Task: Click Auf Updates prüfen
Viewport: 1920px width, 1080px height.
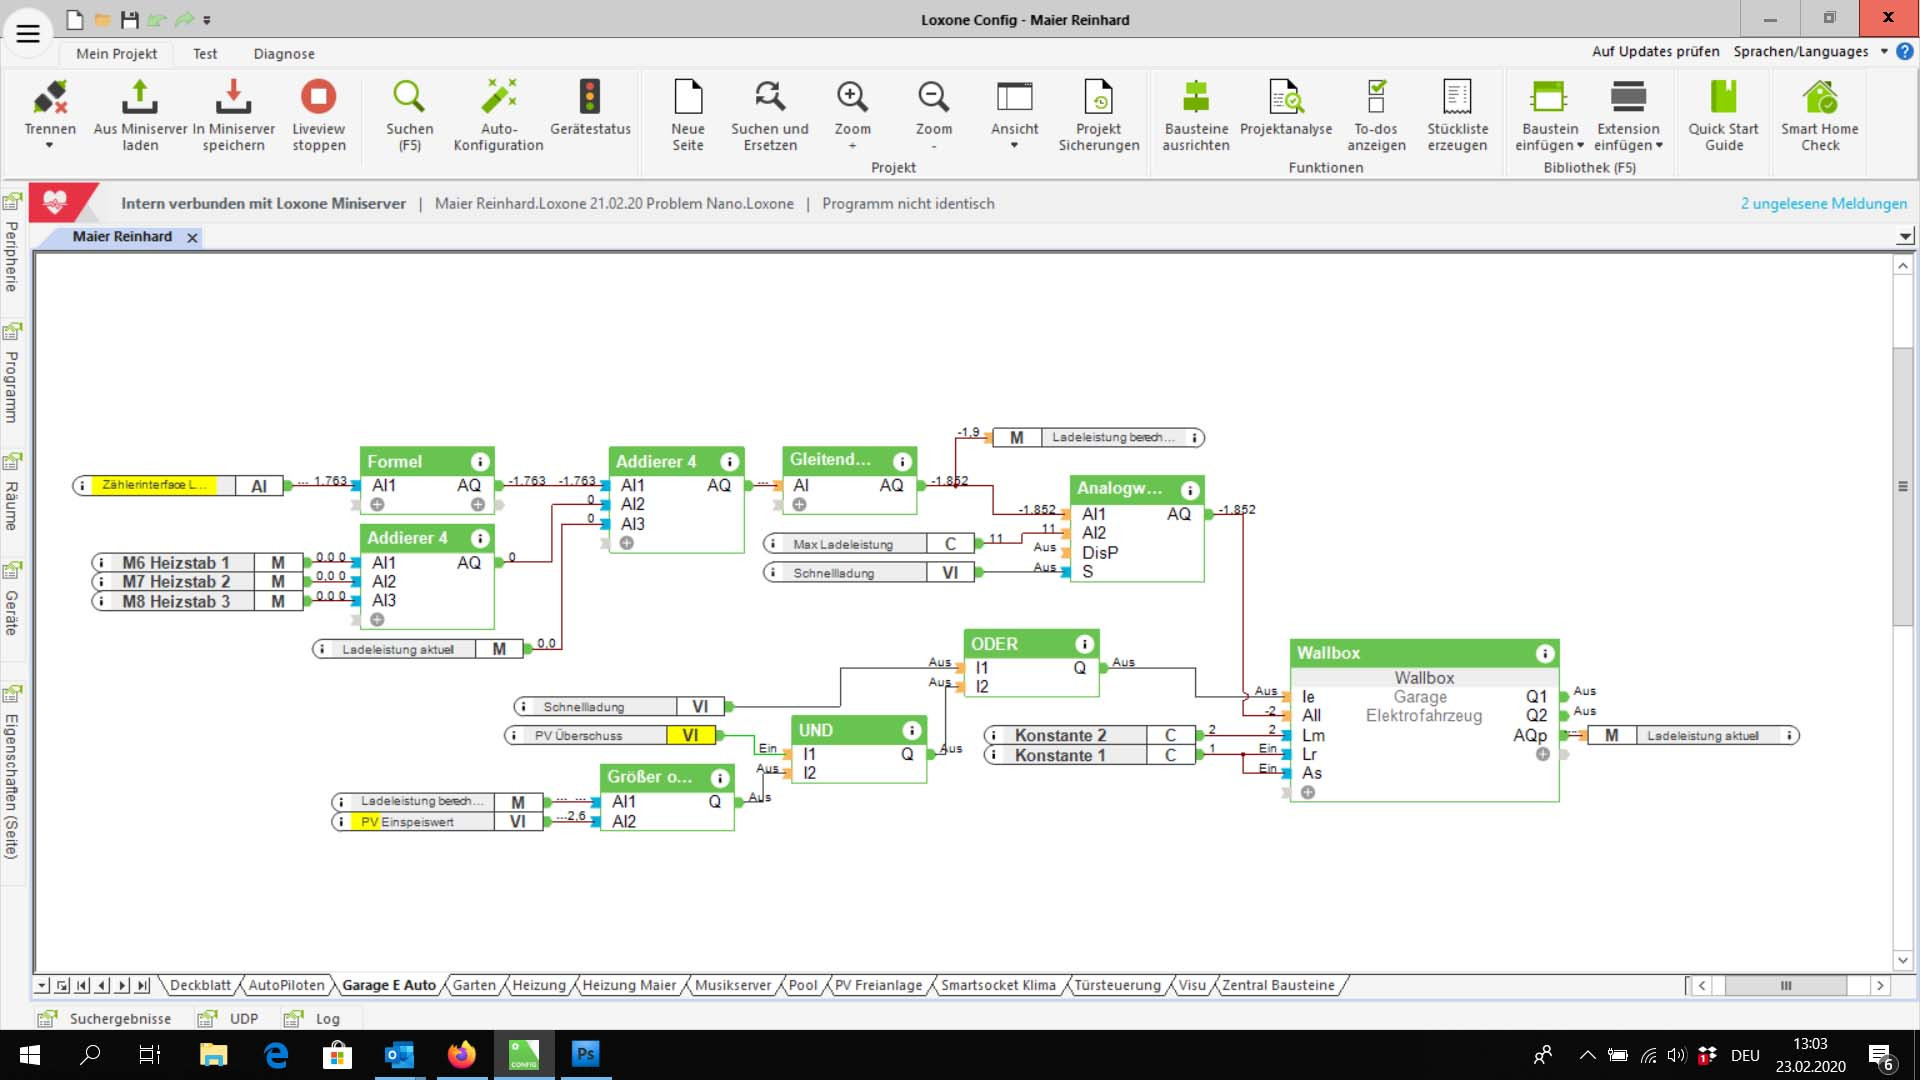Action: (1655, 51)
